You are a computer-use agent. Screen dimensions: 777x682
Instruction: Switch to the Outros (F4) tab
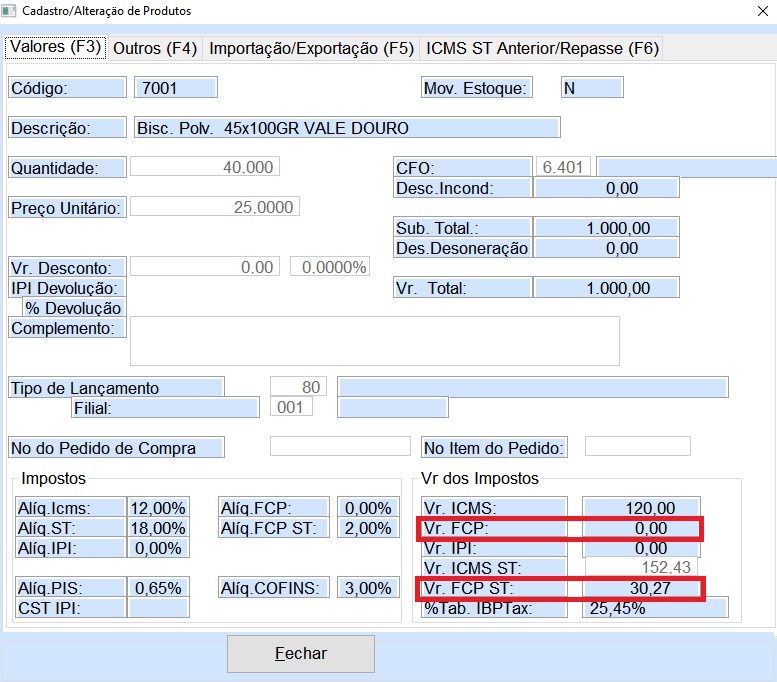155,48
